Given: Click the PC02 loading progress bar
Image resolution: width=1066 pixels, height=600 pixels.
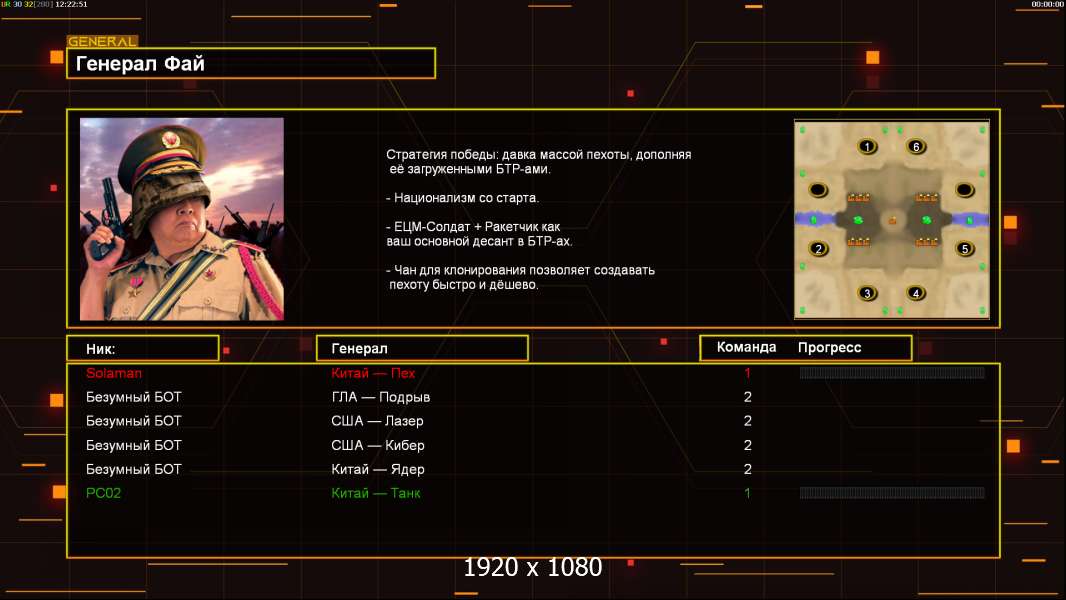Looking at the screenshot, I should 892,493.
